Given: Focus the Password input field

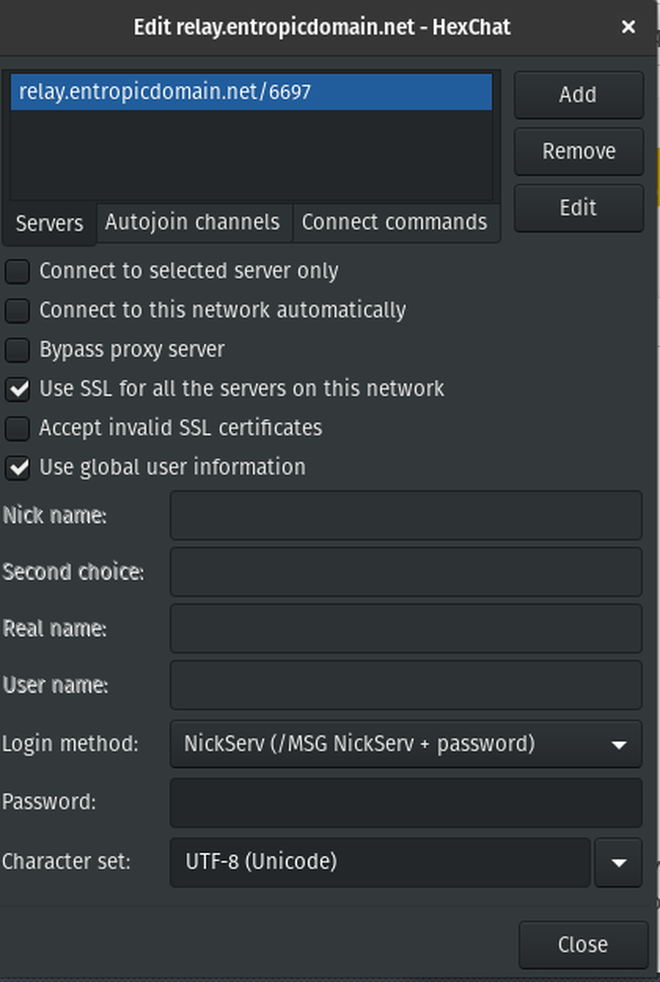Looking at the screenshot, I should coord(405,803).
